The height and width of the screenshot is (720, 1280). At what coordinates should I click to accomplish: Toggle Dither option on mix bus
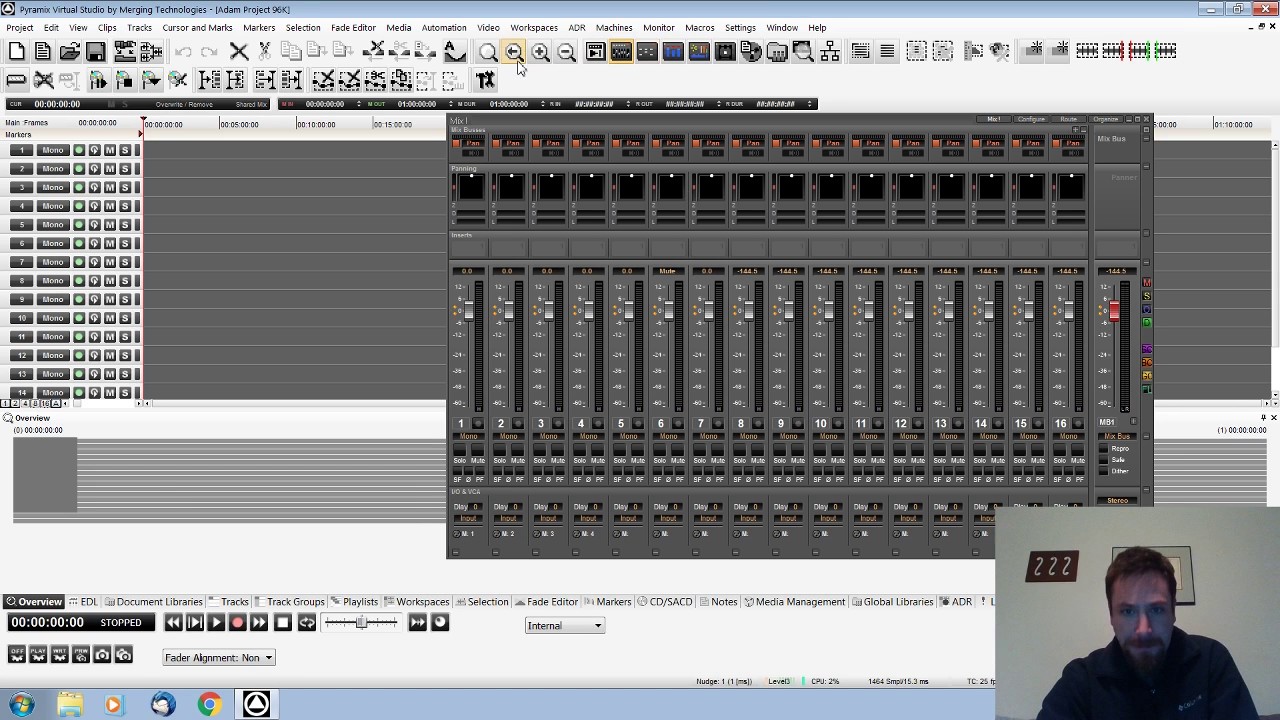coord(1104,471)
